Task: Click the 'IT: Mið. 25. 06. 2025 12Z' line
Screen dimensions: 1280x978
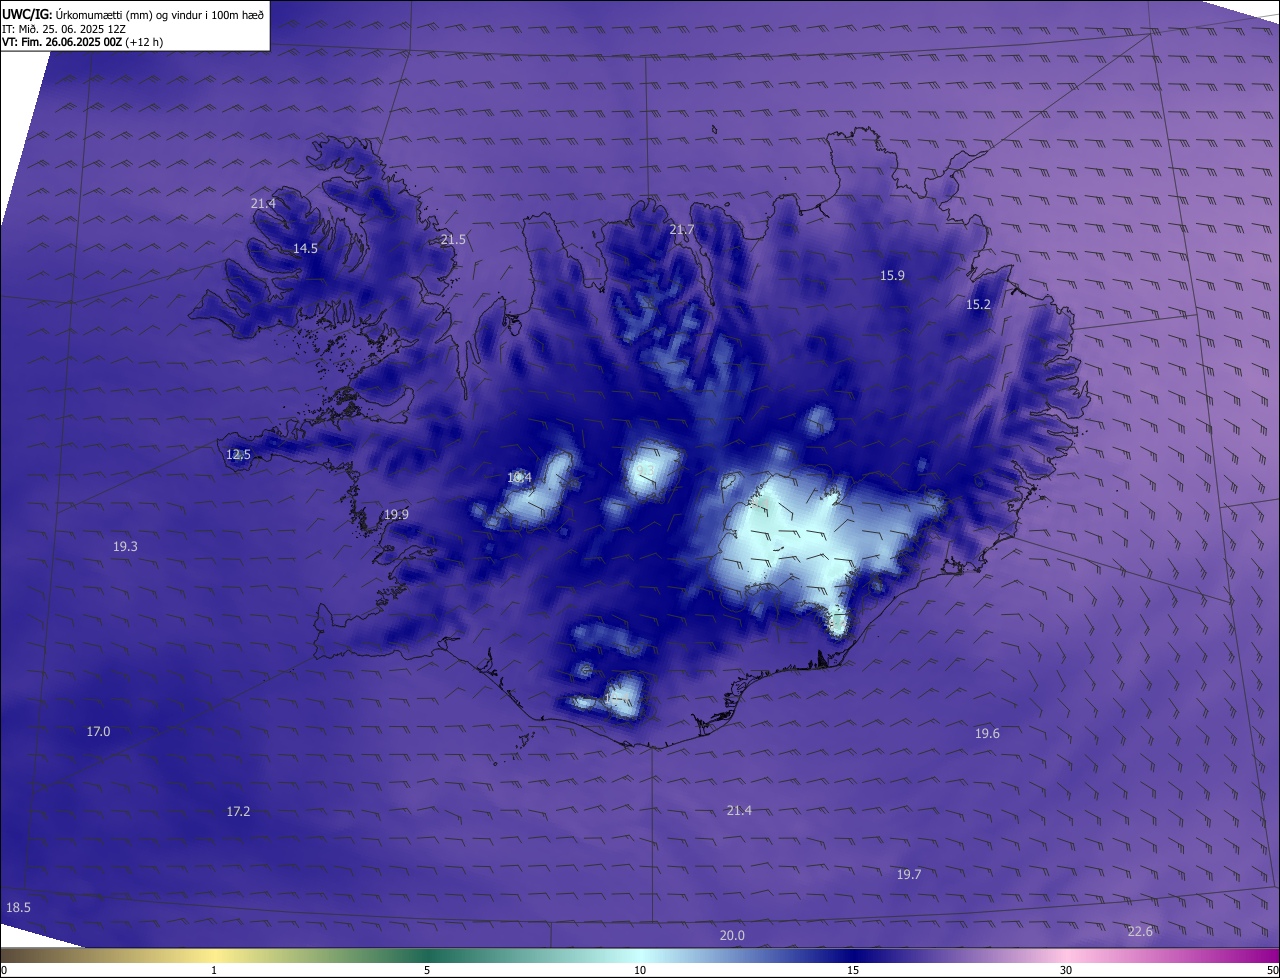Action: (65, 28)
